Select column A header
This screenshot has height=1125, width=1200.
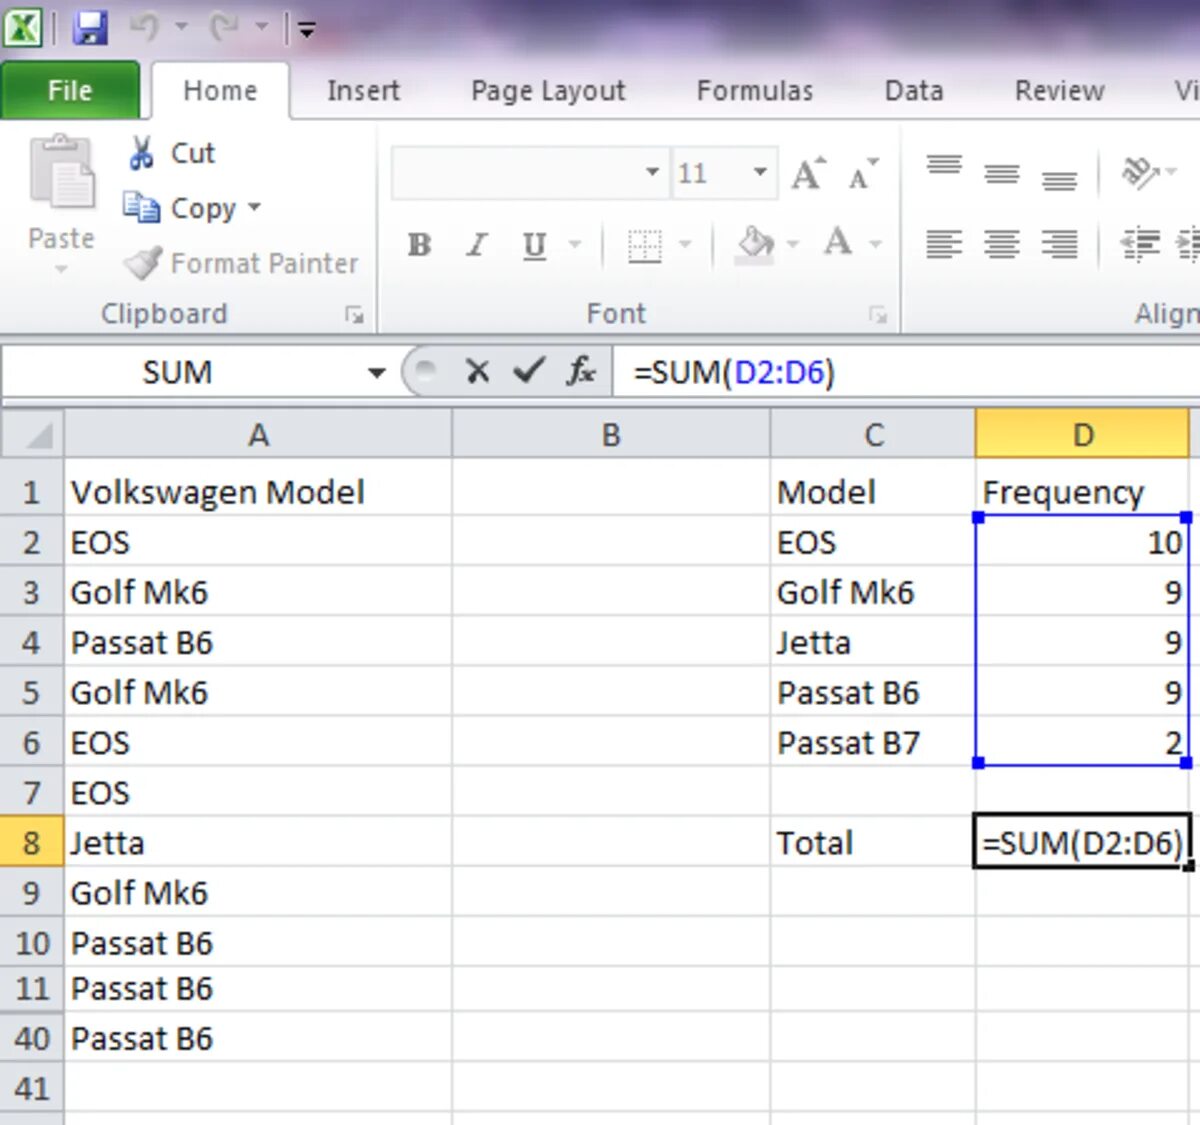pos(258,435)
